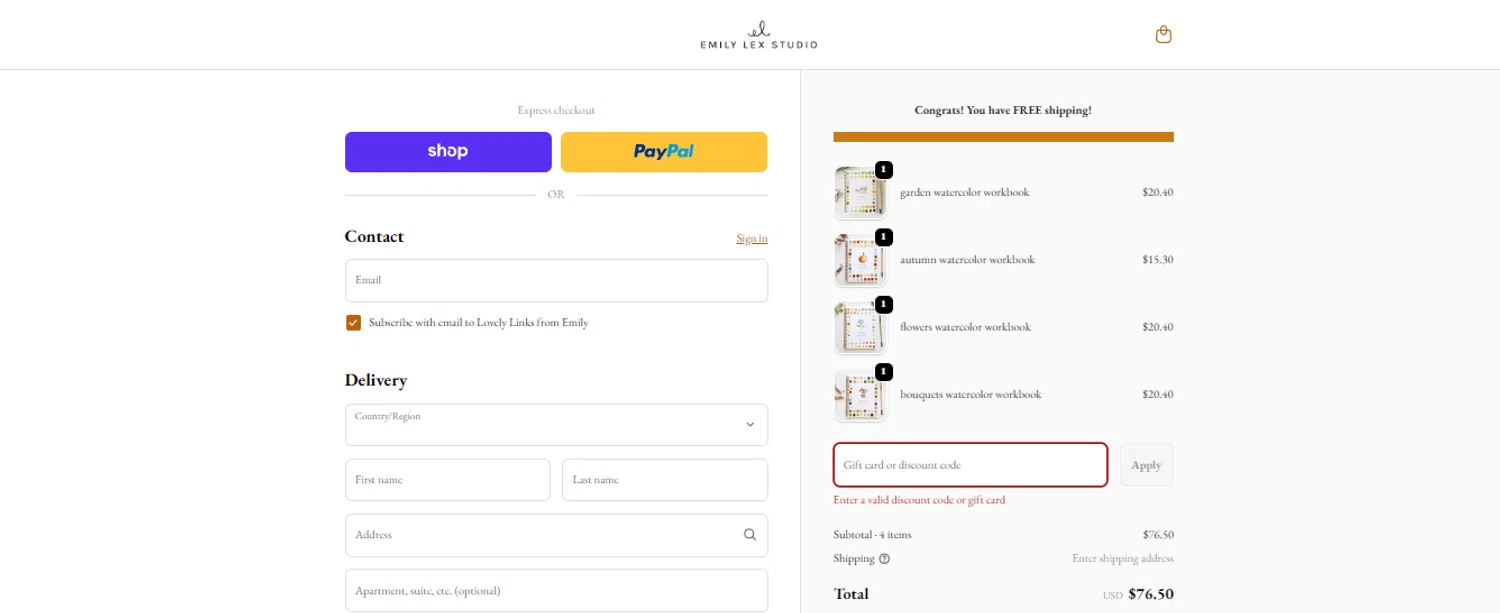1500x613 pixels.
Task: Click the Apply discount button
Action: click(x=1146, y=465)
